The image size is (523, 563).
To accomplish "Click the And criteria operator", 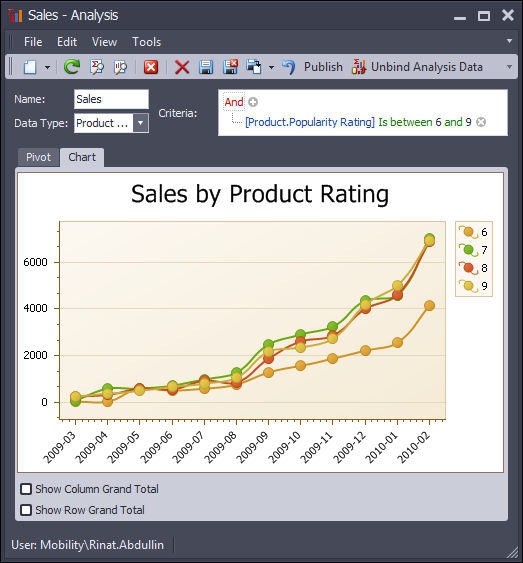I will (234, 102).
